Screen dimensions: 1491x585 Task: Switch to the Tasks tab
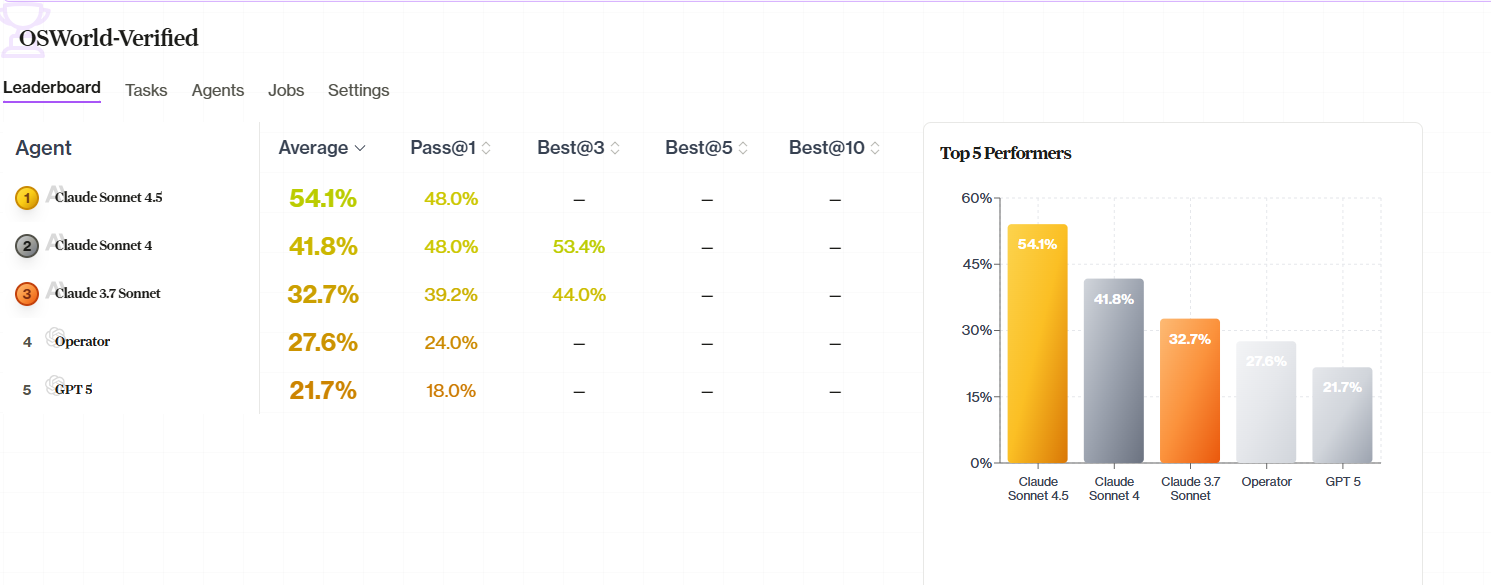pos(146,90)
